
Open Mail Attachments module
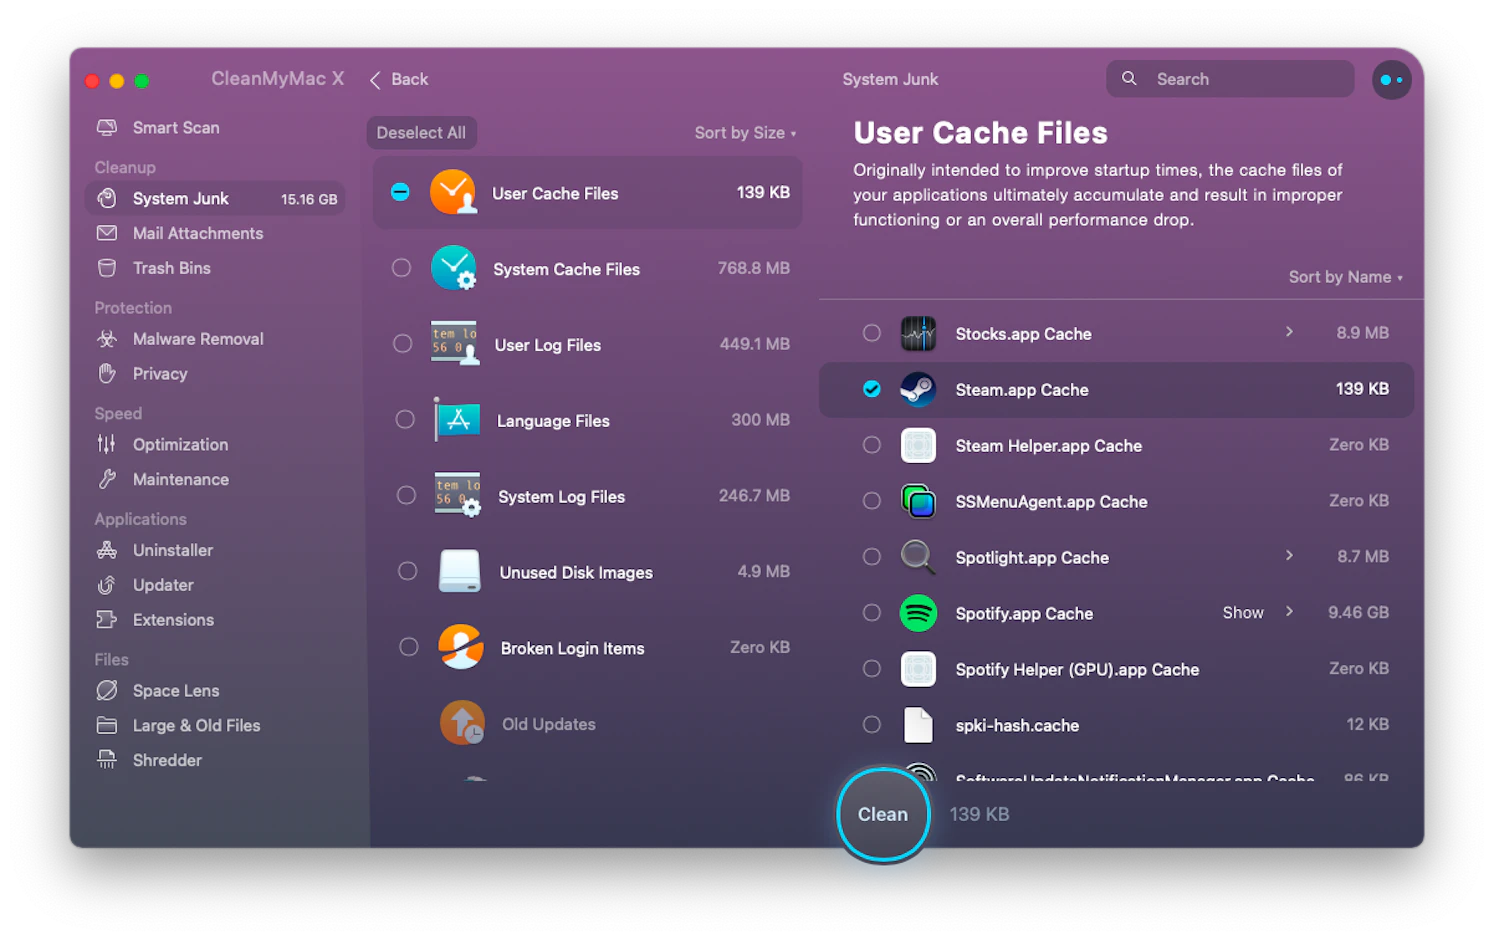pos(180,234)
